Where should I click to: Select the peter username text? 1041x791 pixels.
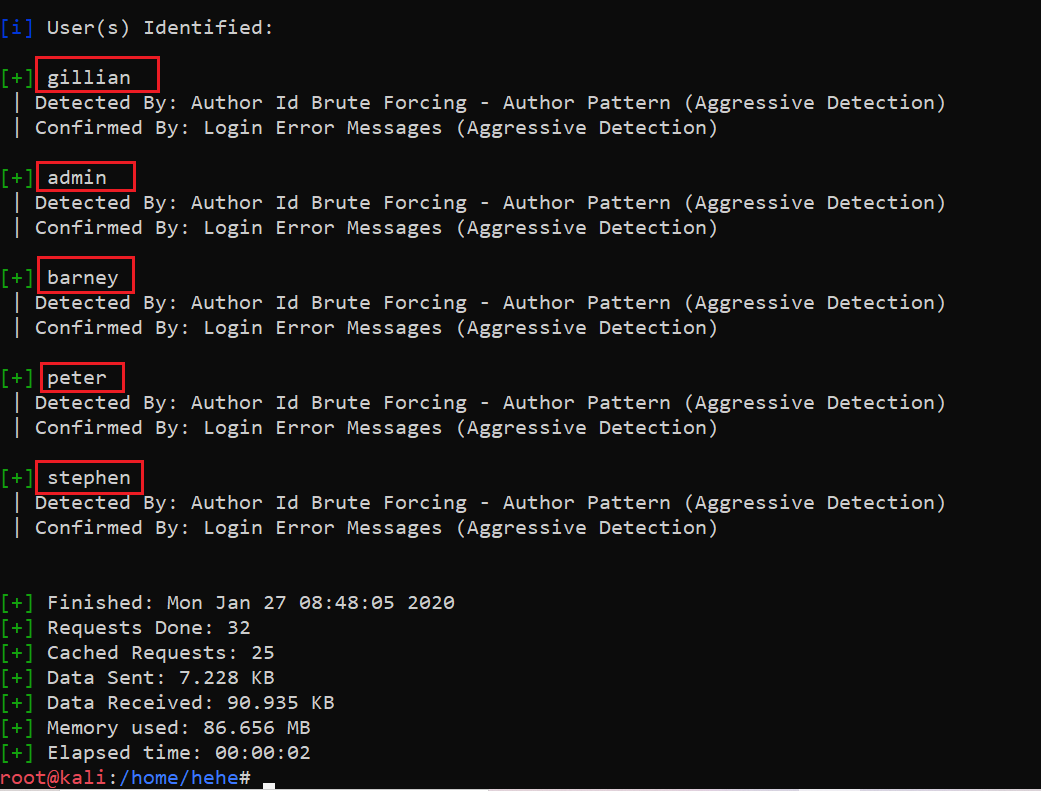point(77,378)
